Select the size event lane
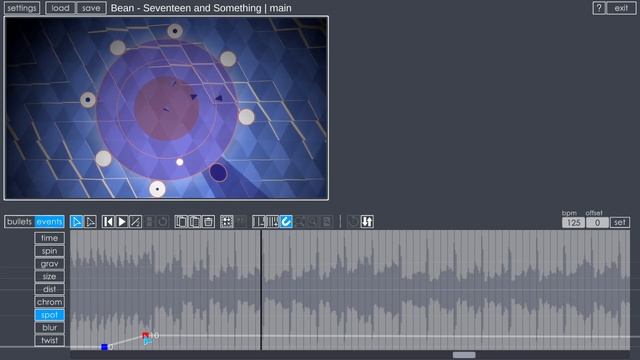640x360 pixels. (x=49, y=276)
